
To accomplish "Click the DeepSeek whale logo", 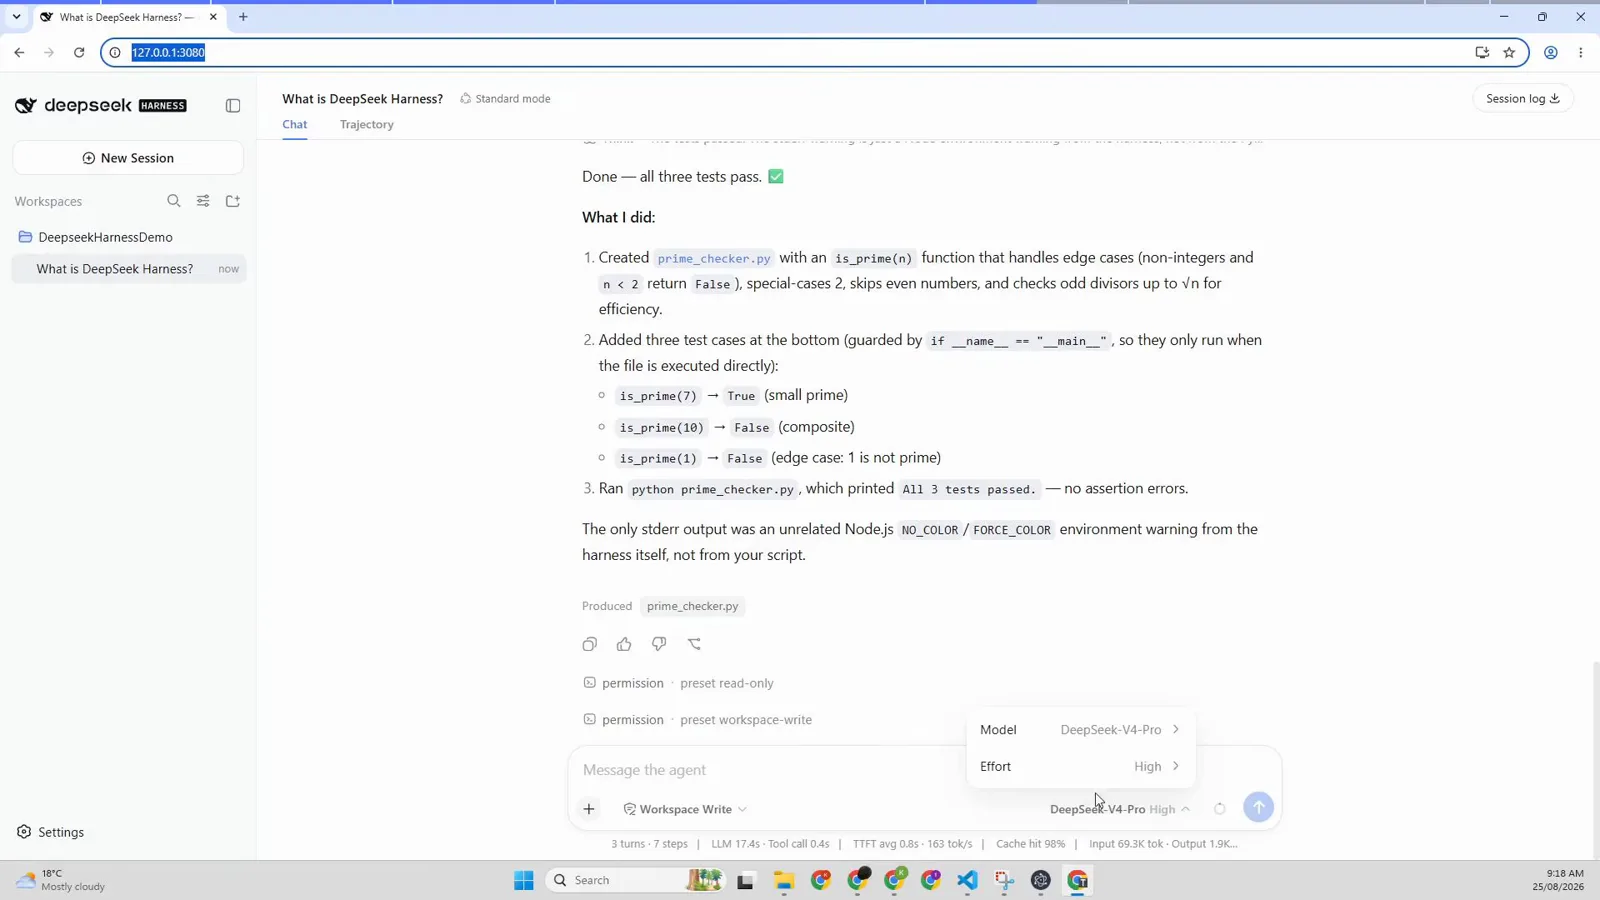I will tap(26, 105).
